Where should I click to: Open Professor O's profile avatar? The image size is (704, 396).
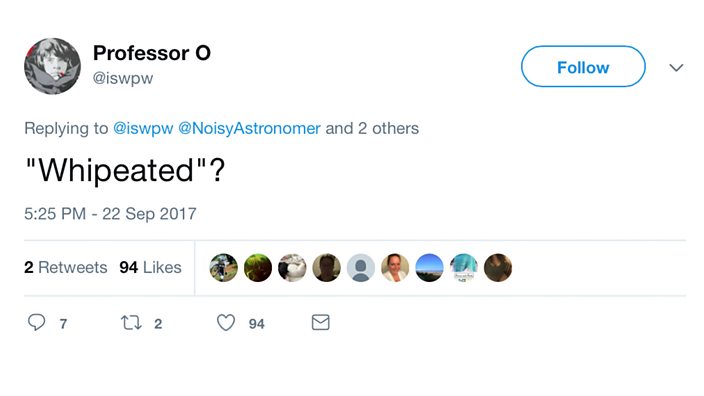point(53,66)
